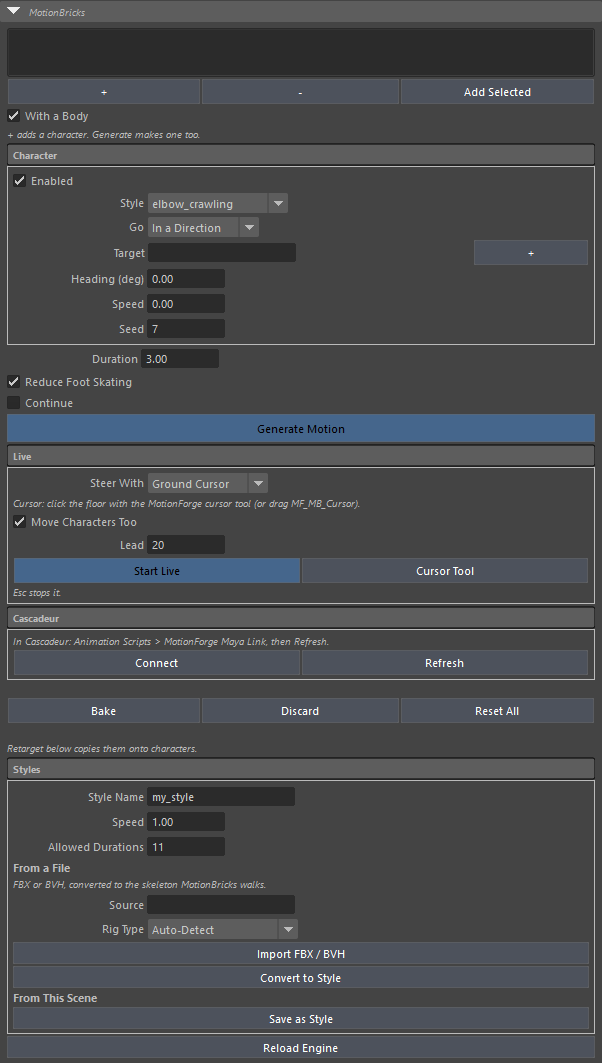Toggle the Enabled checkbox

(x=20, y=181)
